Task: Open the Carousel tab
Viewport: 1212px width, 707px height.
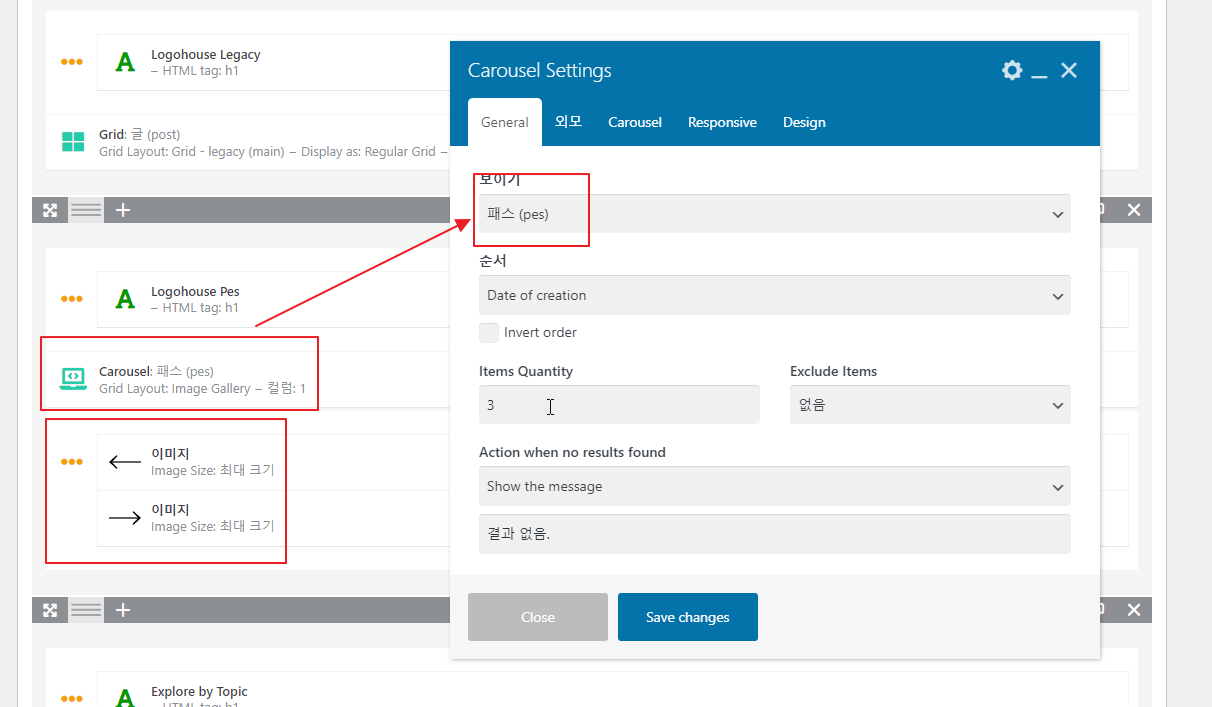Action: point(635,122)
